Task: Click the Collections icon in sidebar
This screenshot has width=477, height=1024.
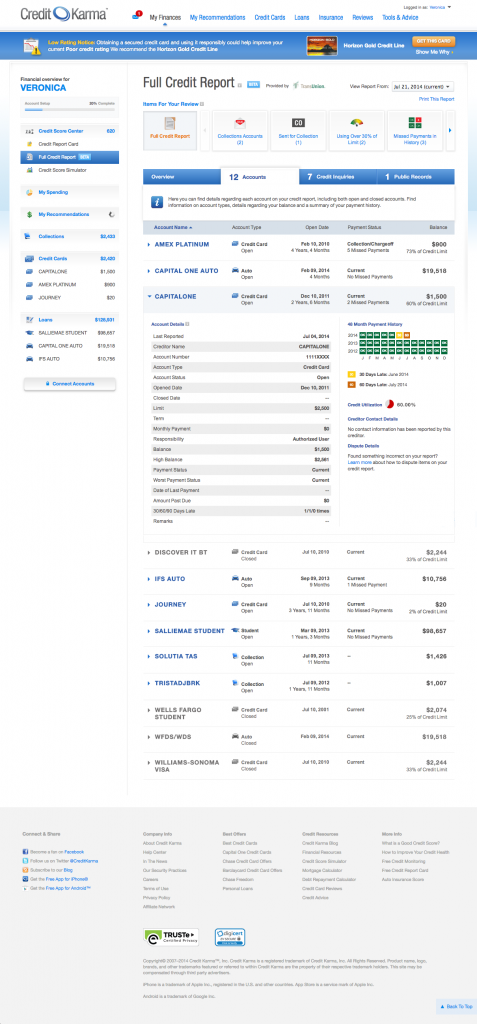Action: 29,236
